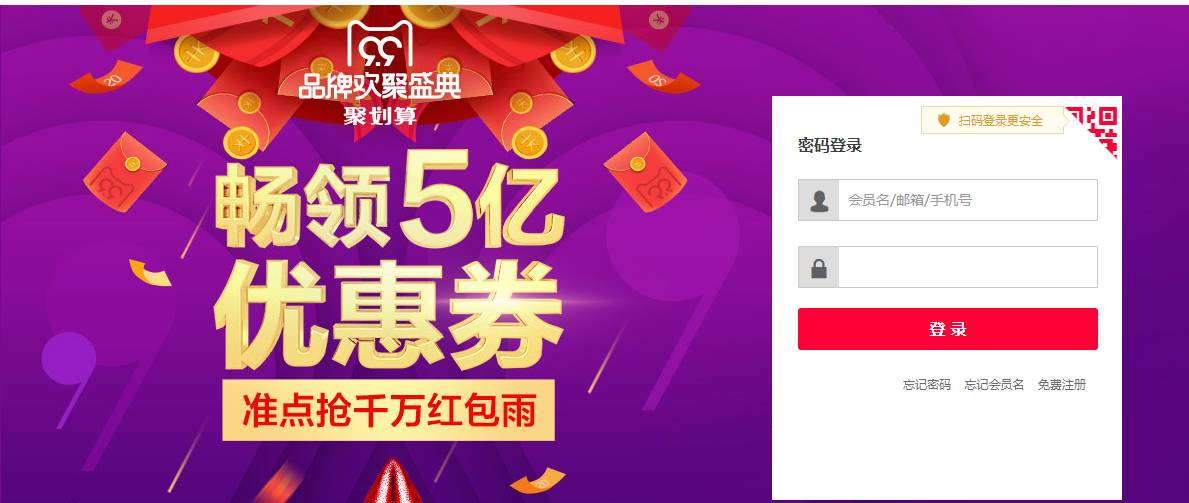Click the 聚划算 logo under the banner title
The width and height of the screenshot is (1189, 503).
coord(379,115)
